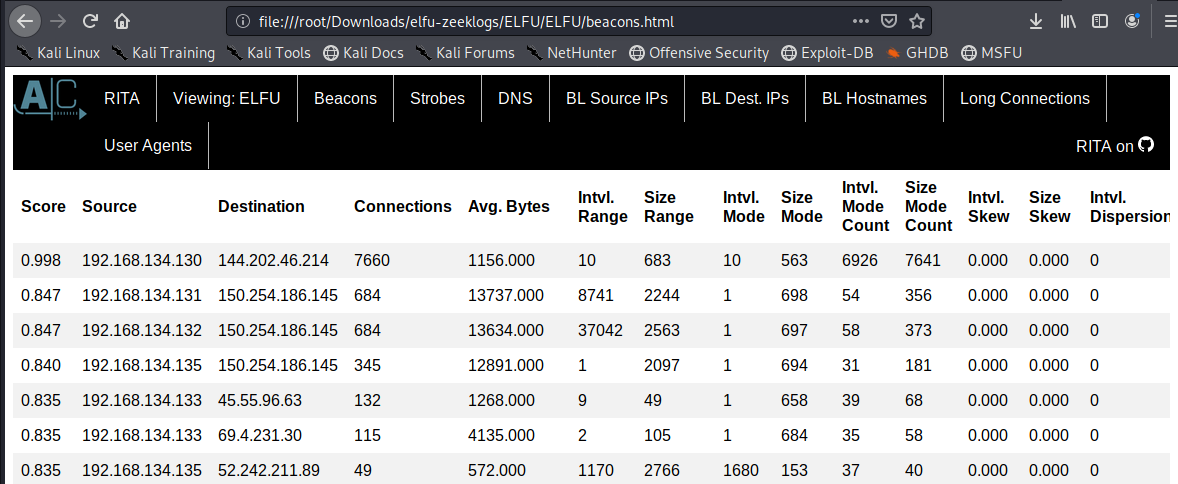1178x484 pixels.
Task: Click the Intvl. Range column header
Action: pyautogui.click(x=603, y=207)
